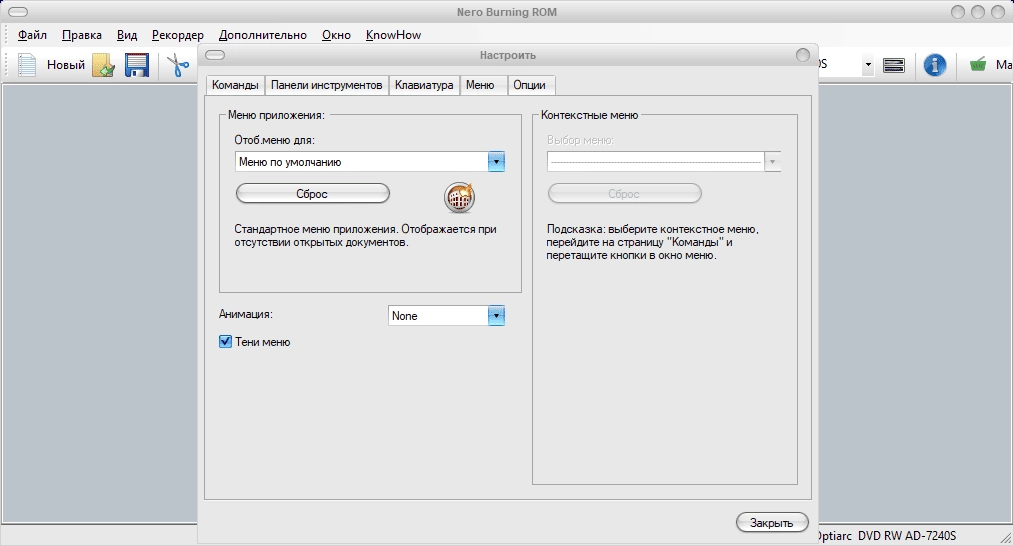Screen dimensions: 1014x546
Task: Click the resize grip in status bar
Action: pos(1006,537)
